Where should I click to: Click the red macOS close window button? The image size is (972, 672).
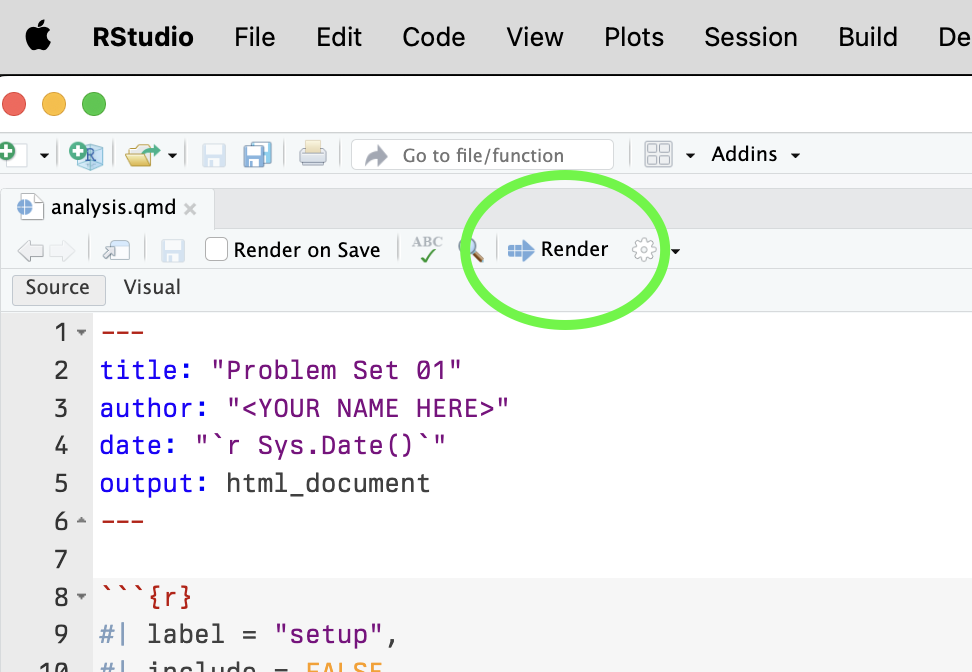(14, 104)
